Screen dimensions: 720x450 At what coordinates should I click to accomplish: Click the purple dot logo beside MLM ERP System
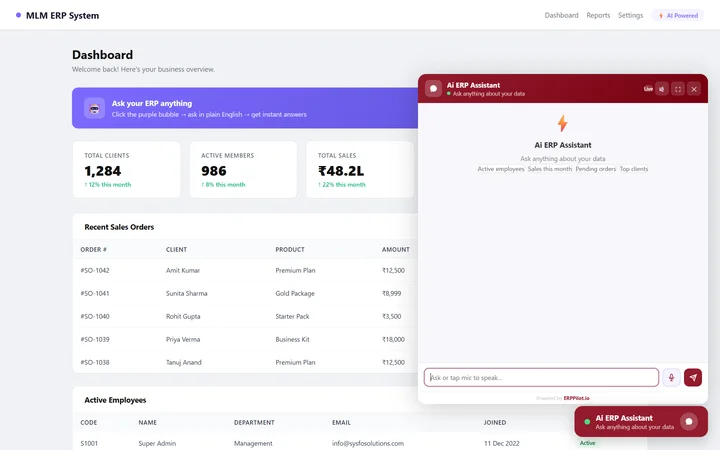coord(18,15)
